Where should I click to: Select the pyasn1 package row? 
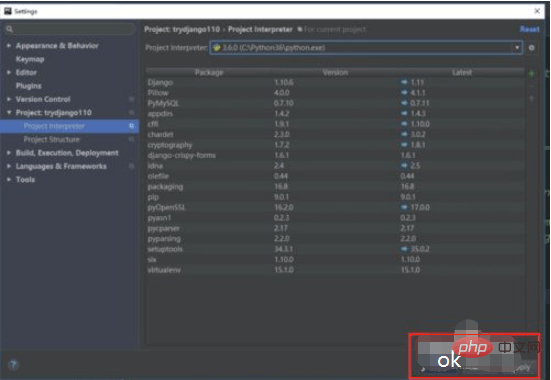pos(335,218)
